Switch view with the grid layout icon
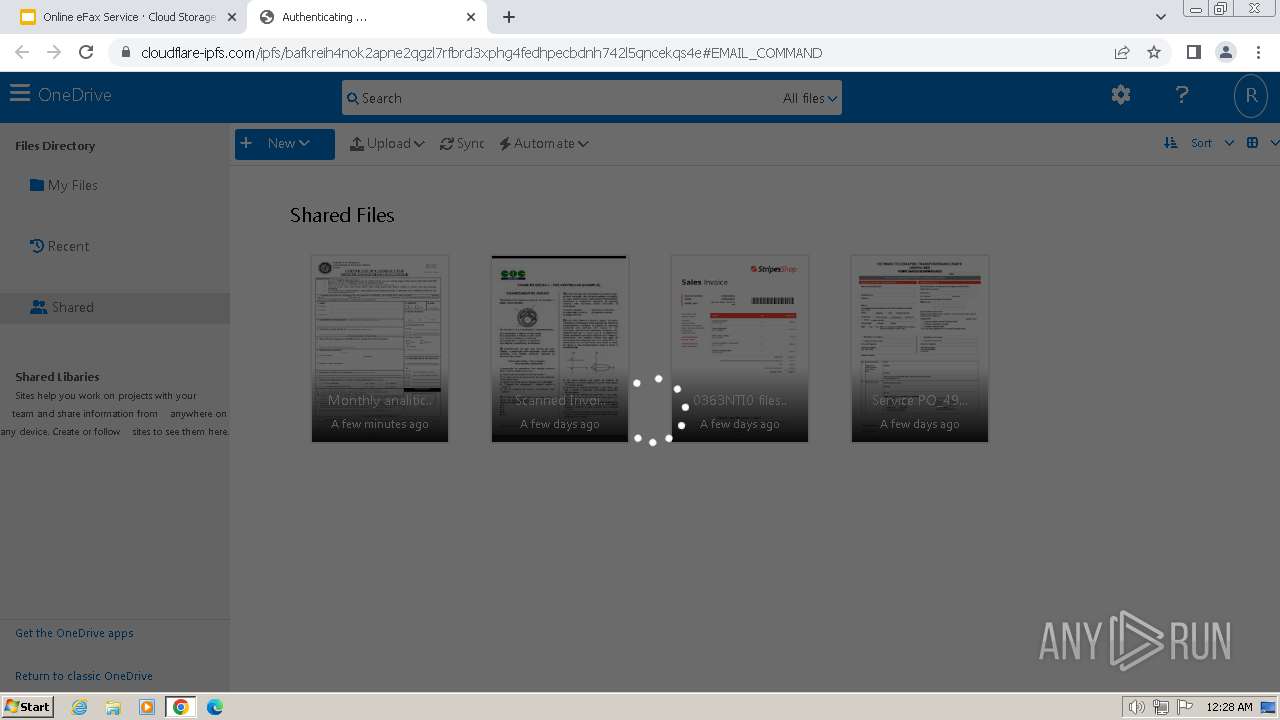The height and width of the screenshot is (720, 1280). coord(1252,143)
